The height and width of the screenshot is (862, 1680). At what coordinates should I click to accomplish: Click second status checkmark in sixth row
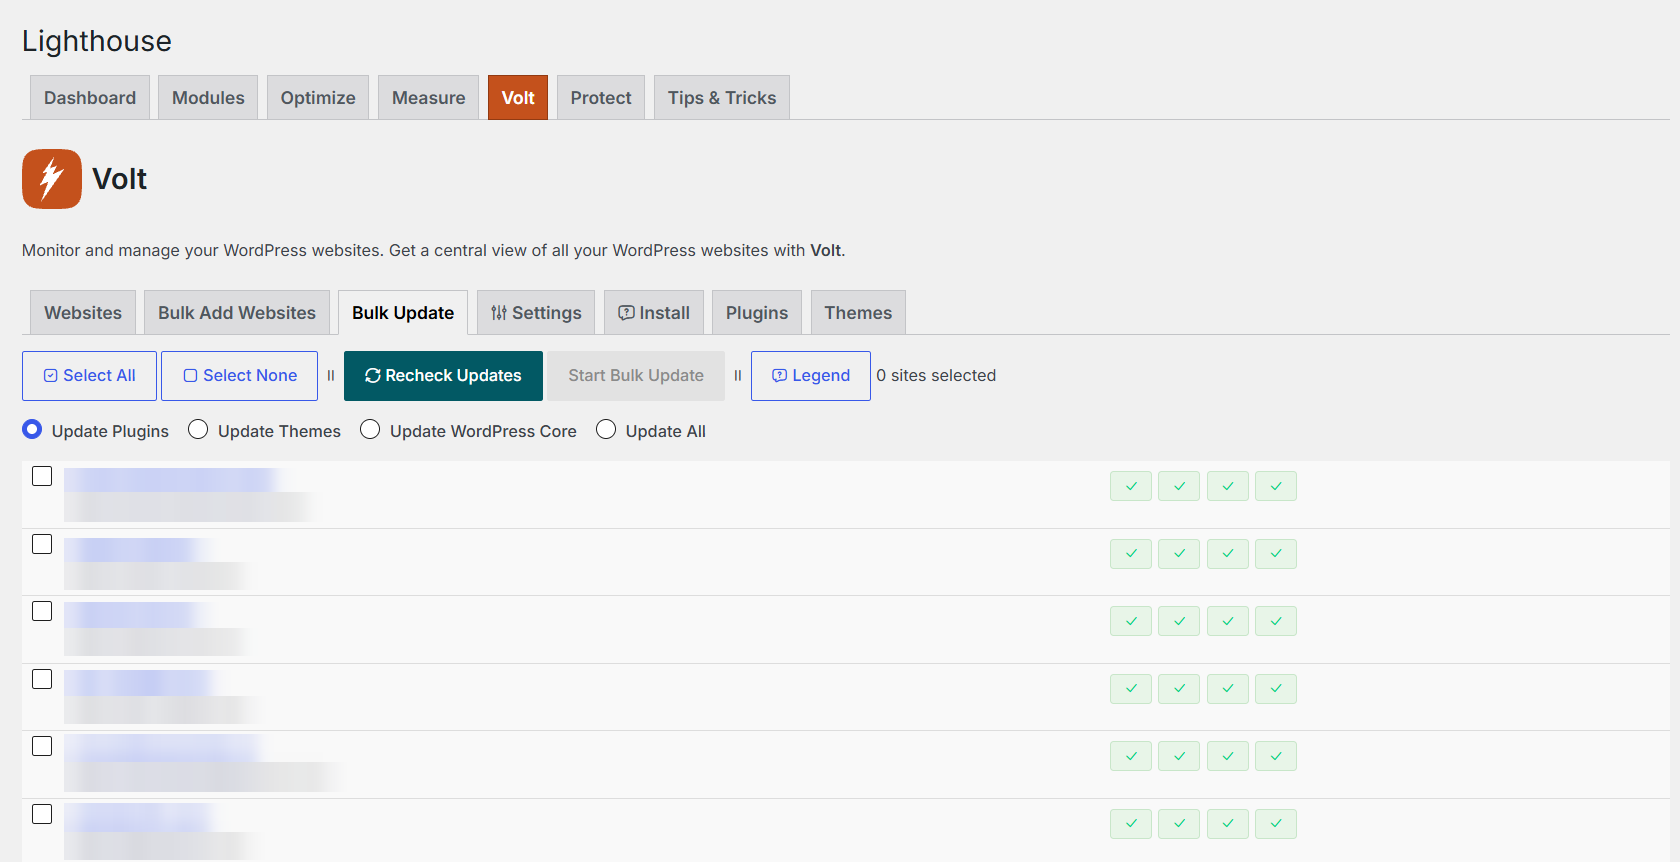point(1179,824)
